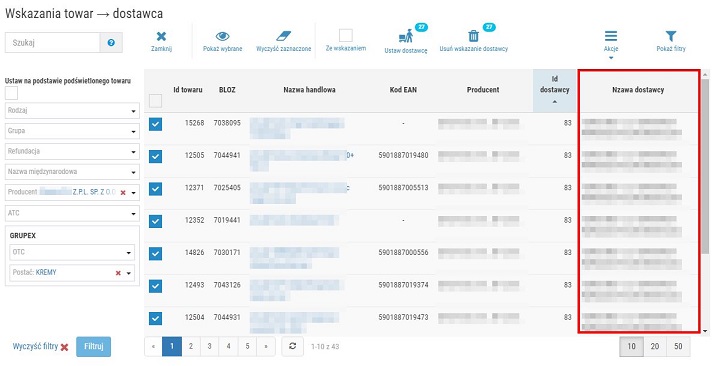Click the blue help icon beside search

(111, 43)
